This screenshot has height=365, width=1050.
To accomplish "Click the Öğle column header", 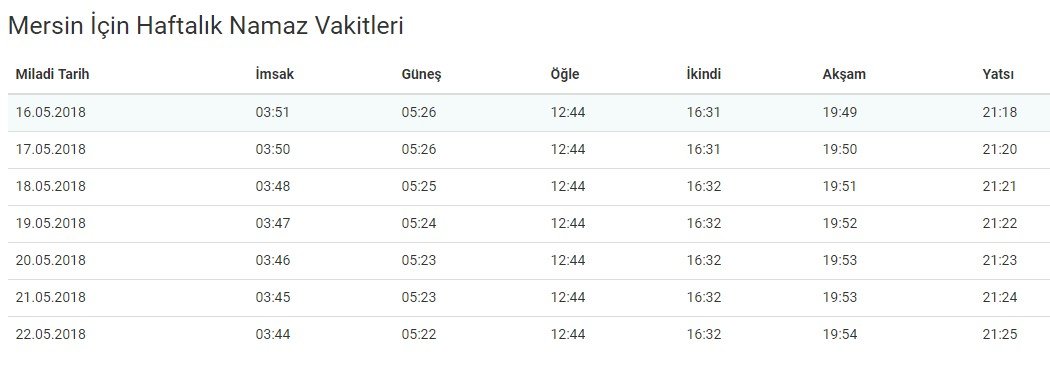I will point(565,74).
